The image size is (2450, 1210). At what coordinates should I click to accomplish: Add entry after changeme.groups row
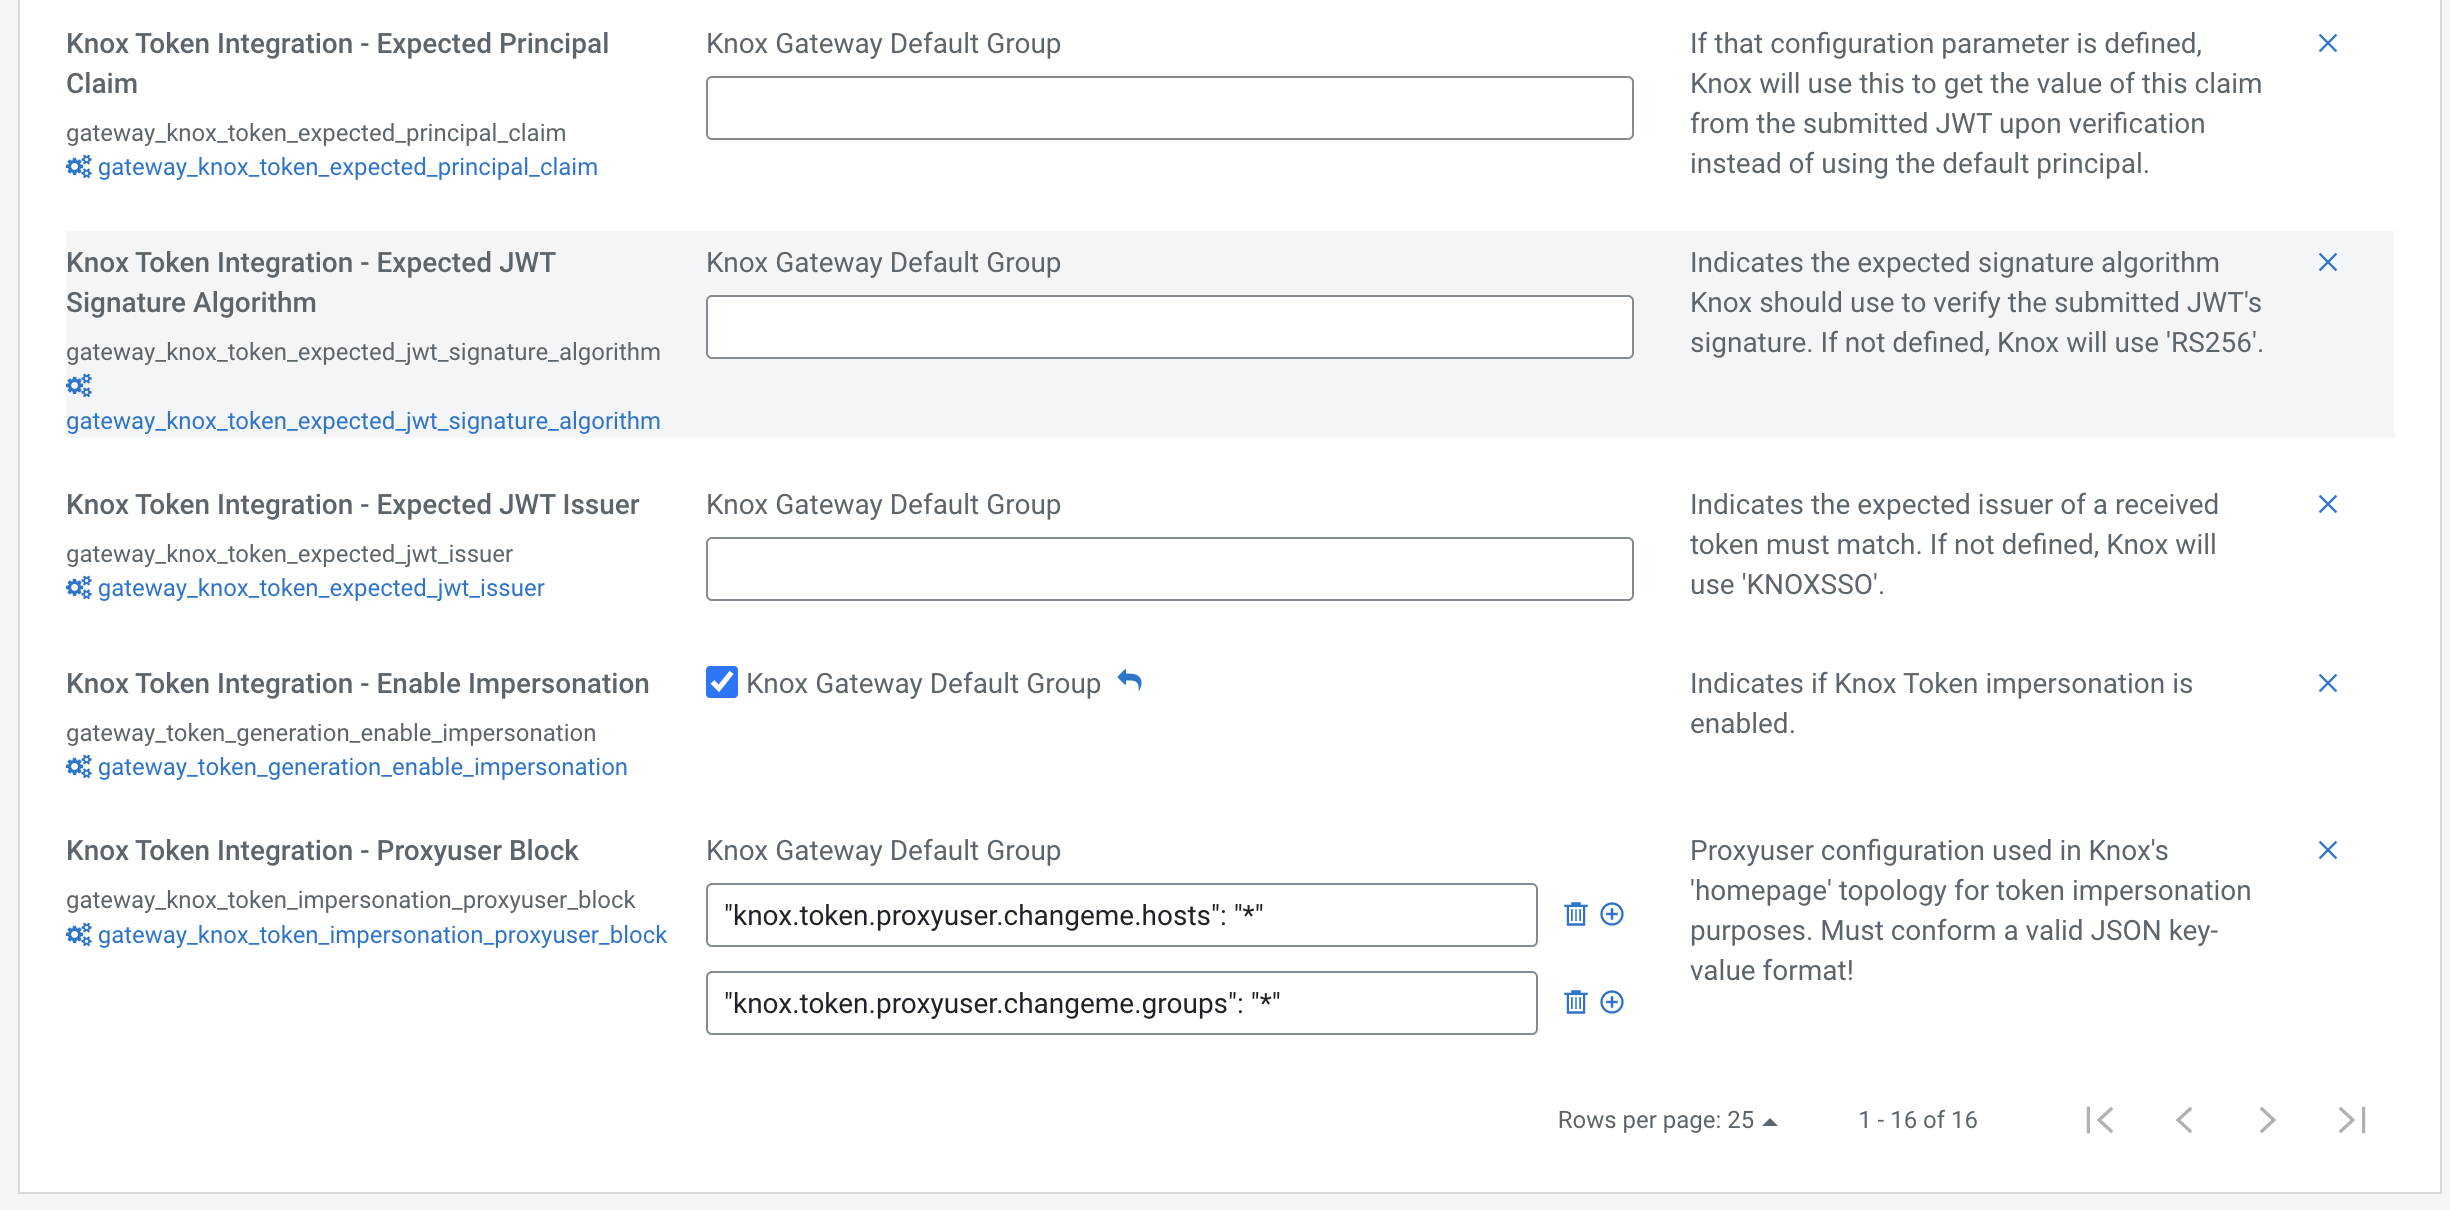coord(1612,1002)
